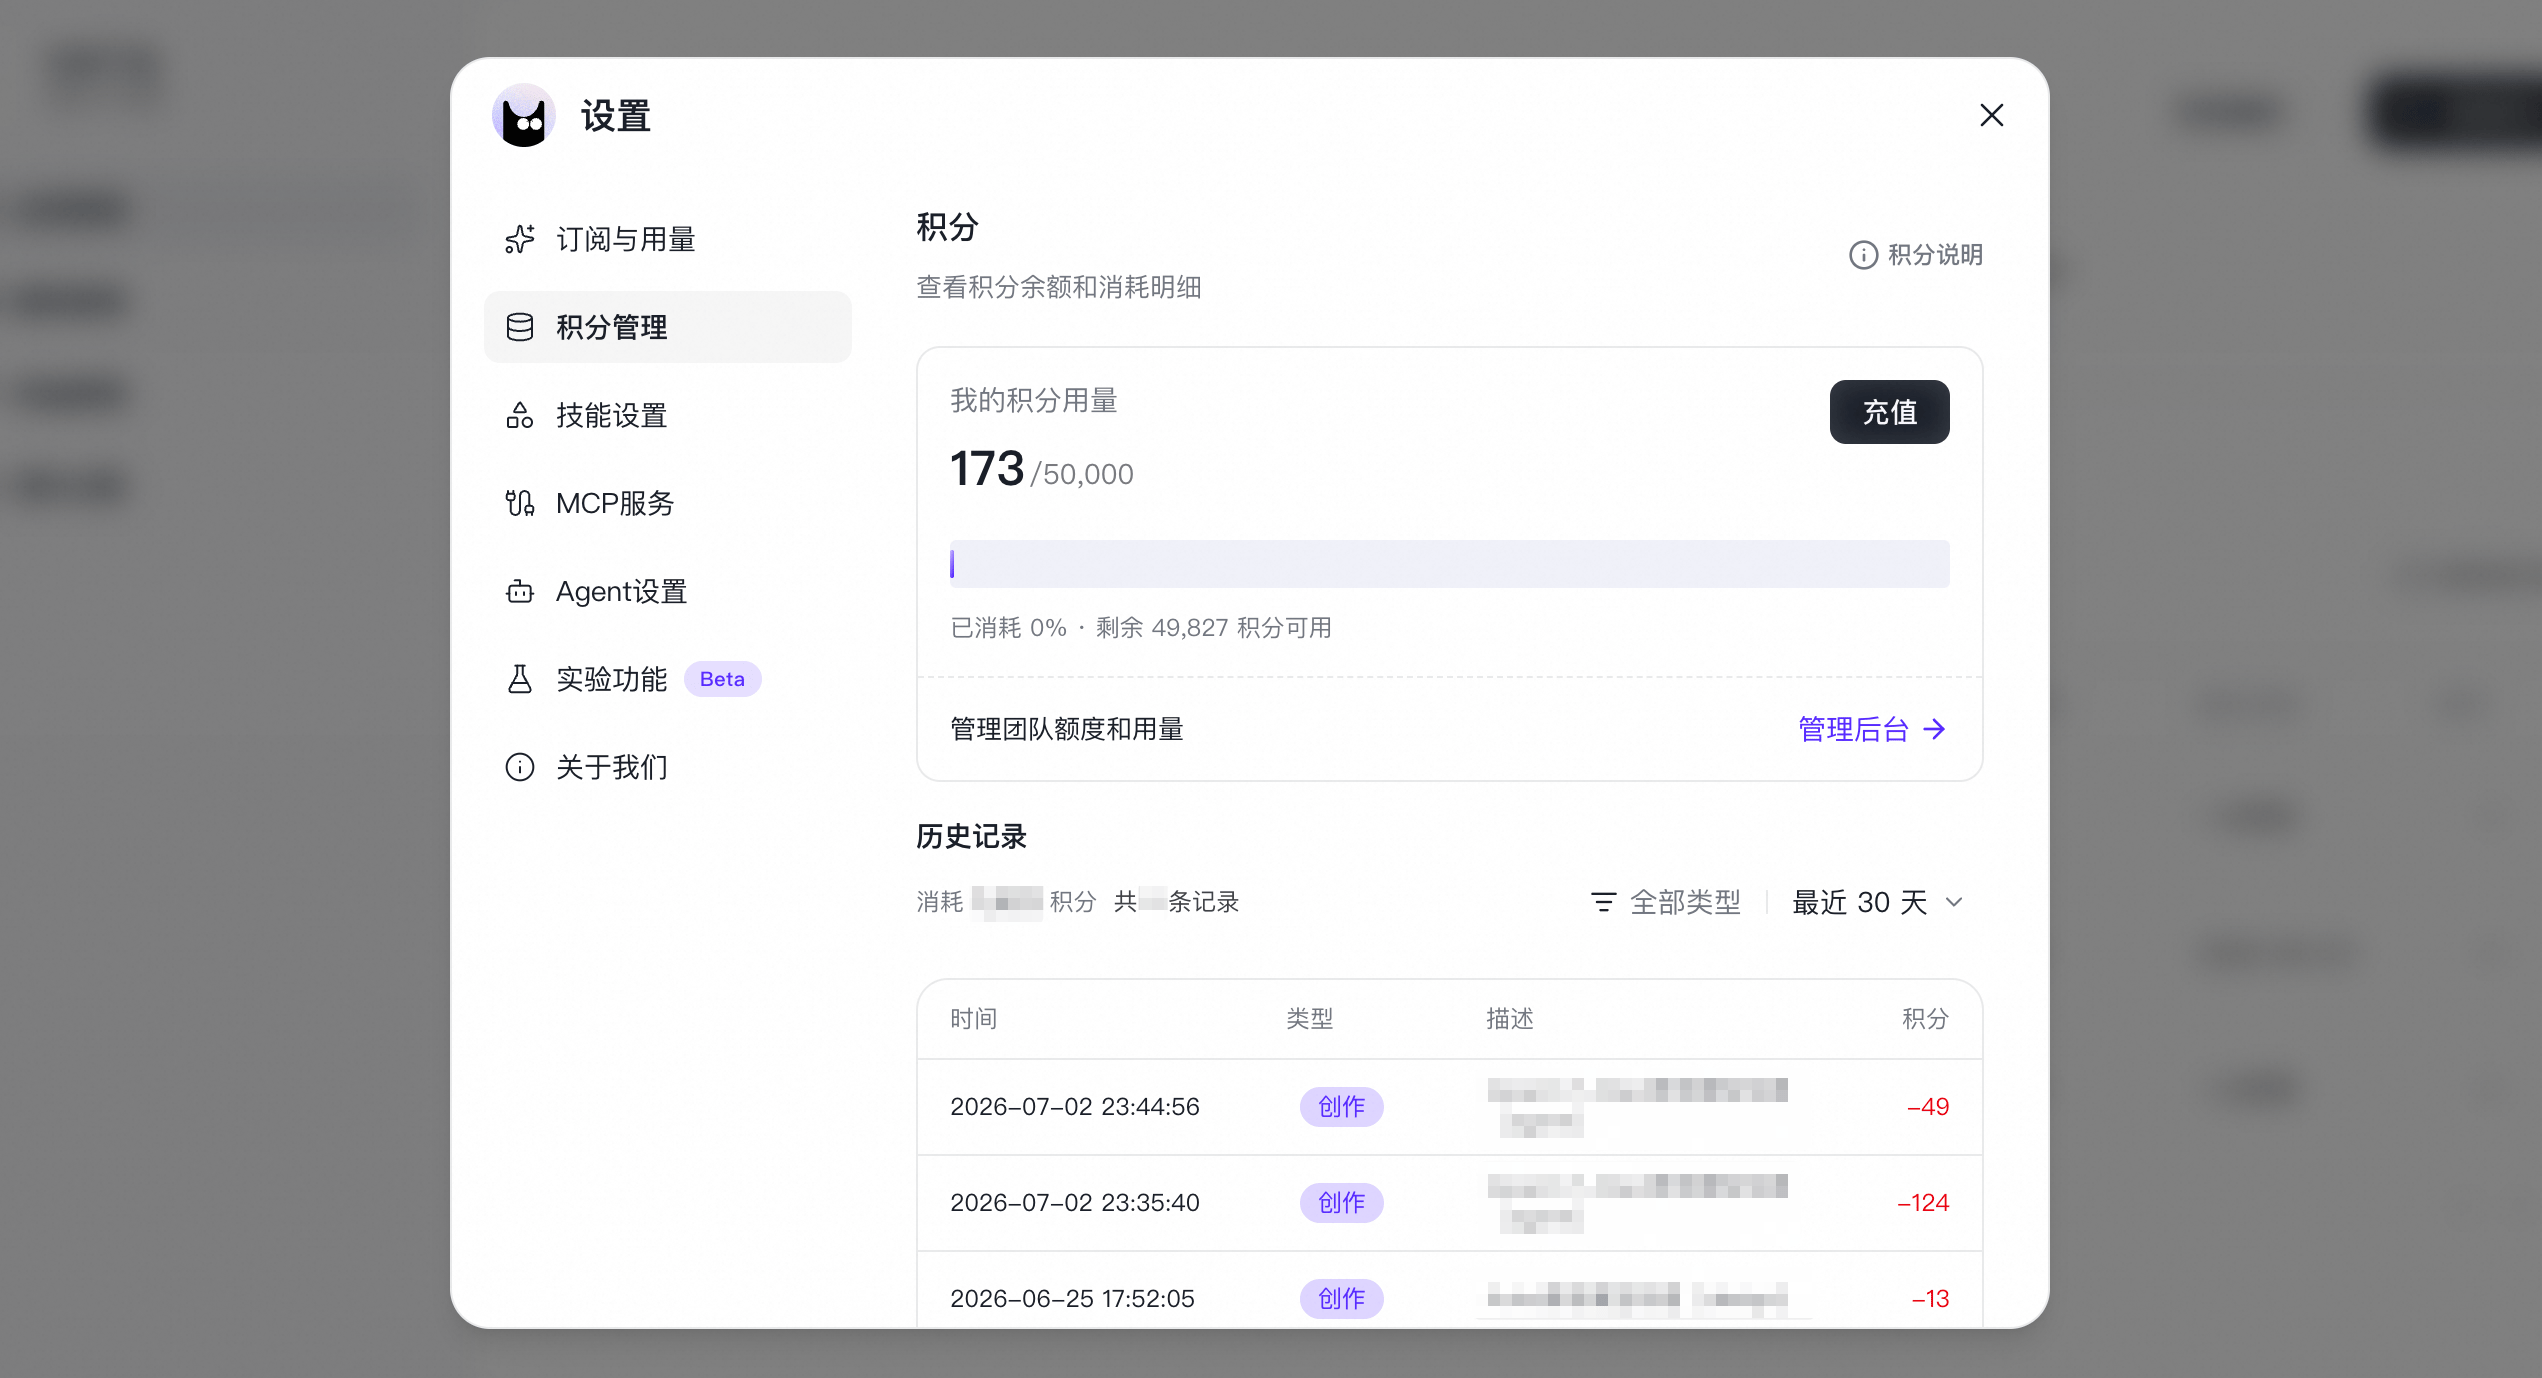Image resolution: width=2542 pixels, height=1378 pixels.
Task: Click the connector icon beside MCP服务
Action: (x=519, y=503)
